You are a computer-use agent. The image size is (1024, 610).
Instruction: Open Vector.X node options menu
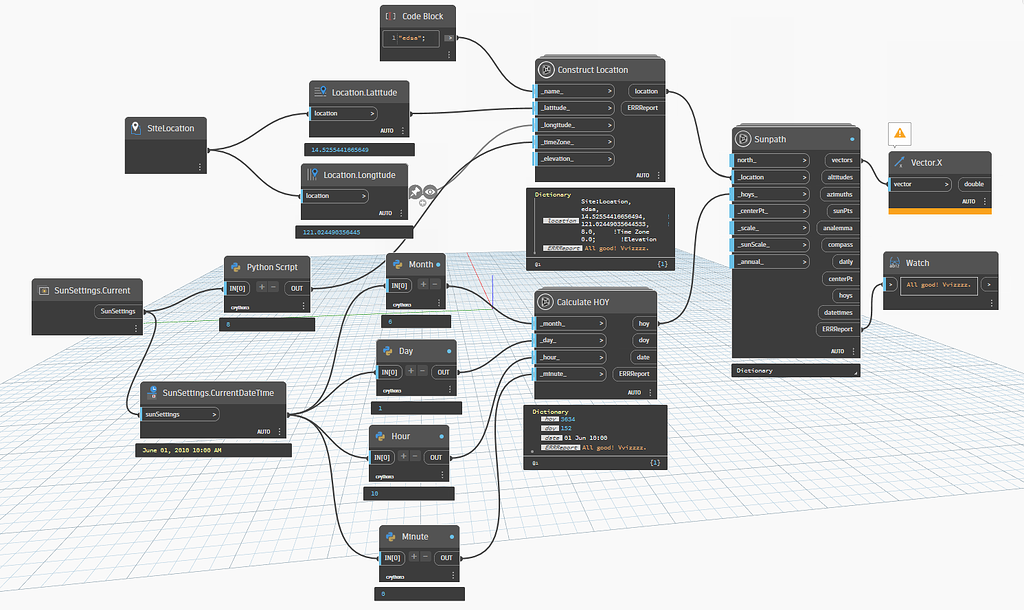pyautogui.click(x=985, y=201)
